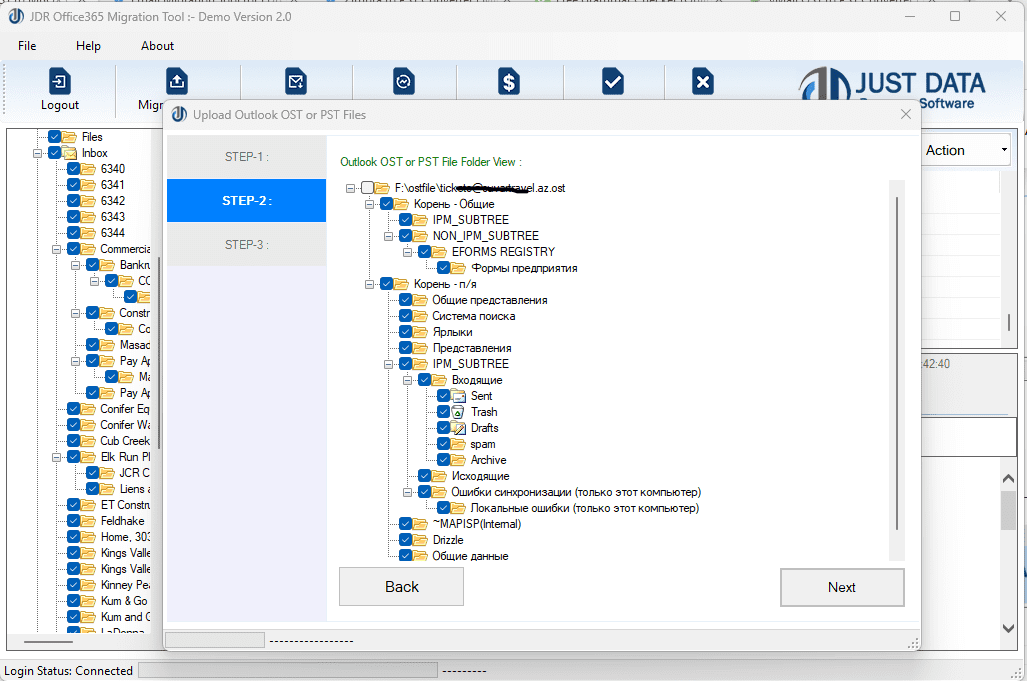Click the Logout icon
Viewport: 1027px width, 681px height.
(x=60, y=82)
